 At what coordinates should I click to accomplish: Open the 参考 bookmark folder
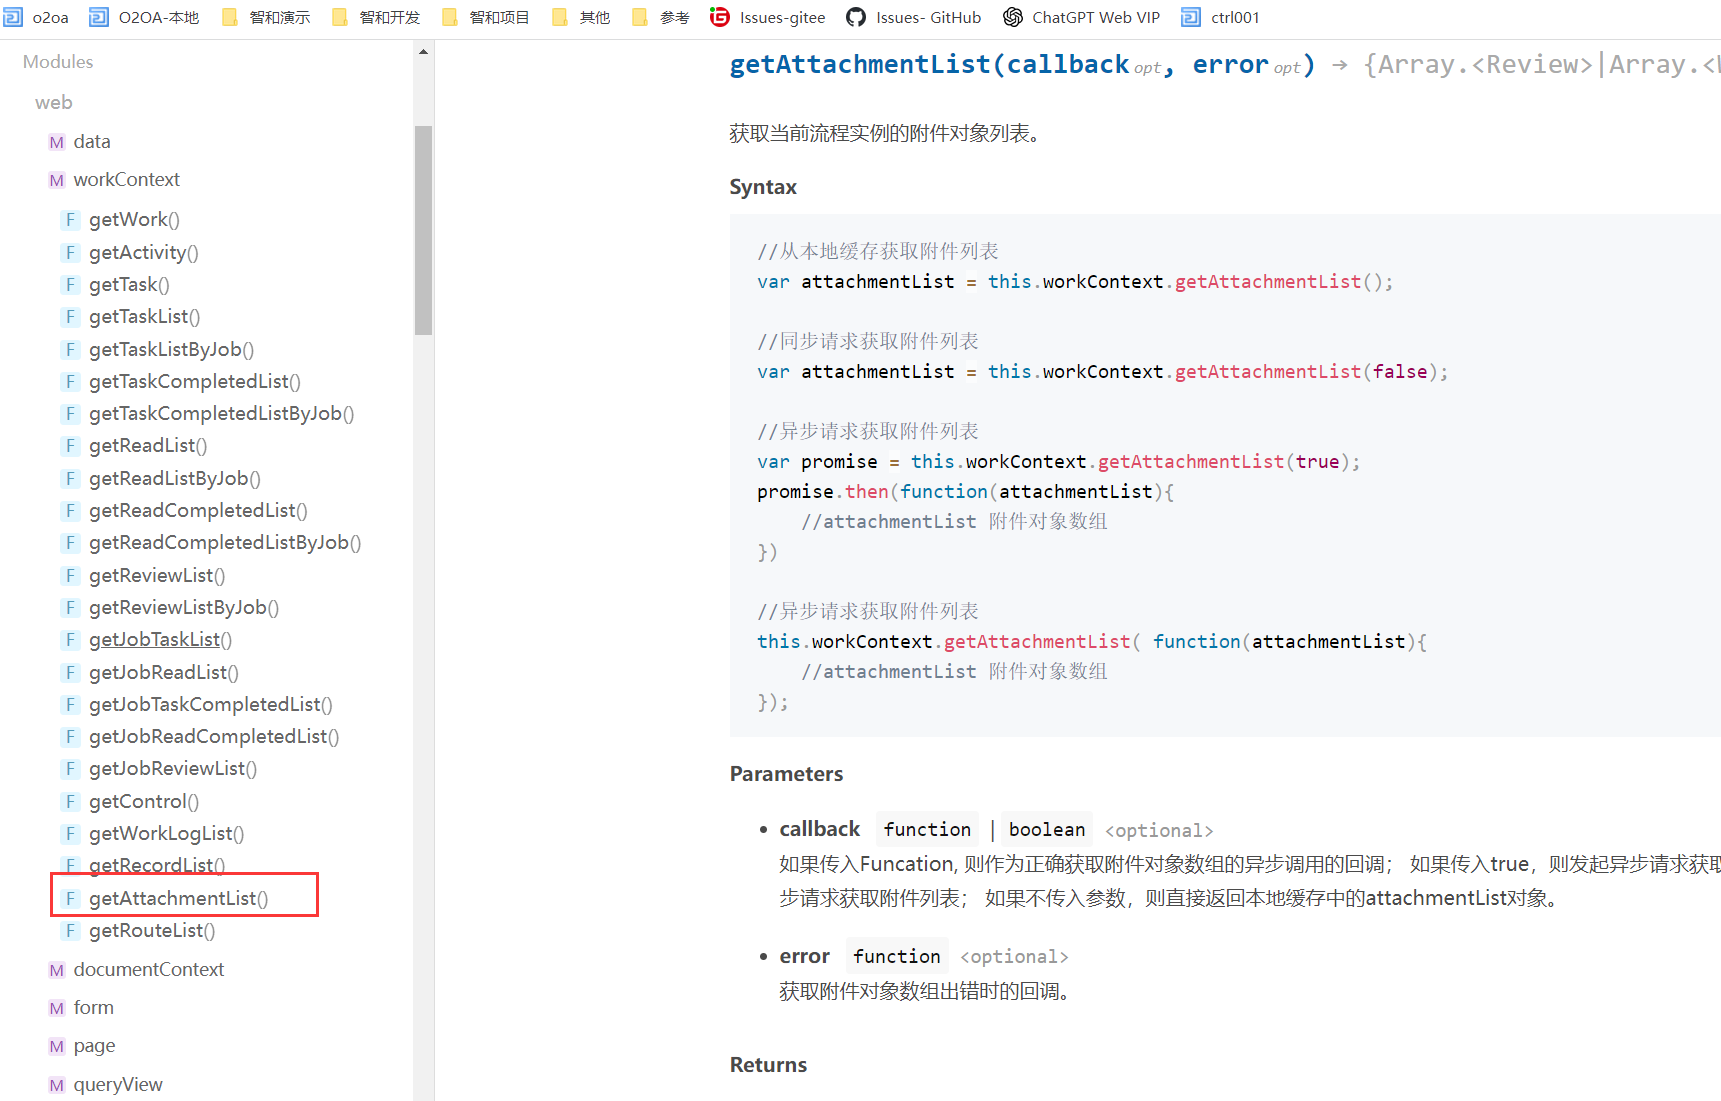pos(661,17)
